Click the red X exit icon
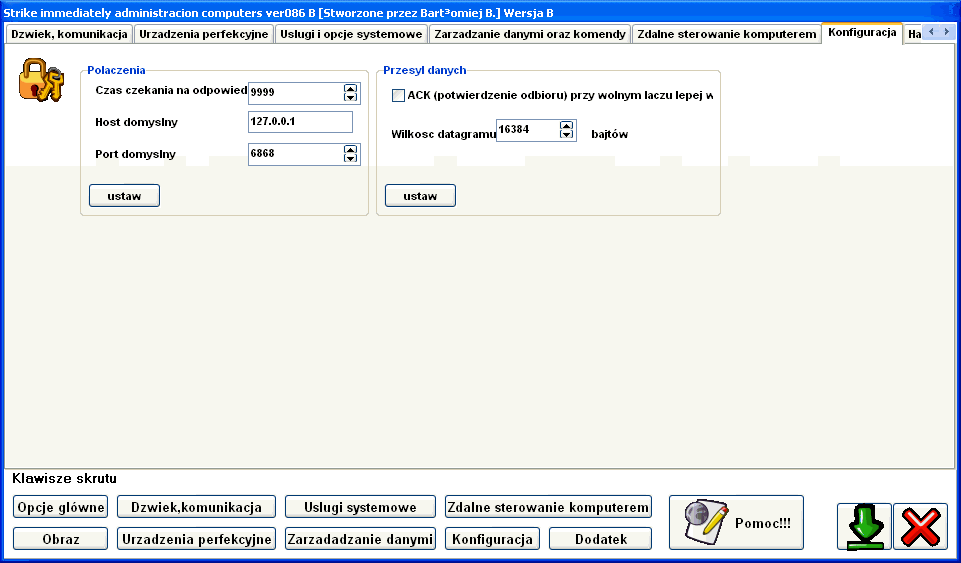Viewport: 961px width, 563px height. click(x=921, y=527)
